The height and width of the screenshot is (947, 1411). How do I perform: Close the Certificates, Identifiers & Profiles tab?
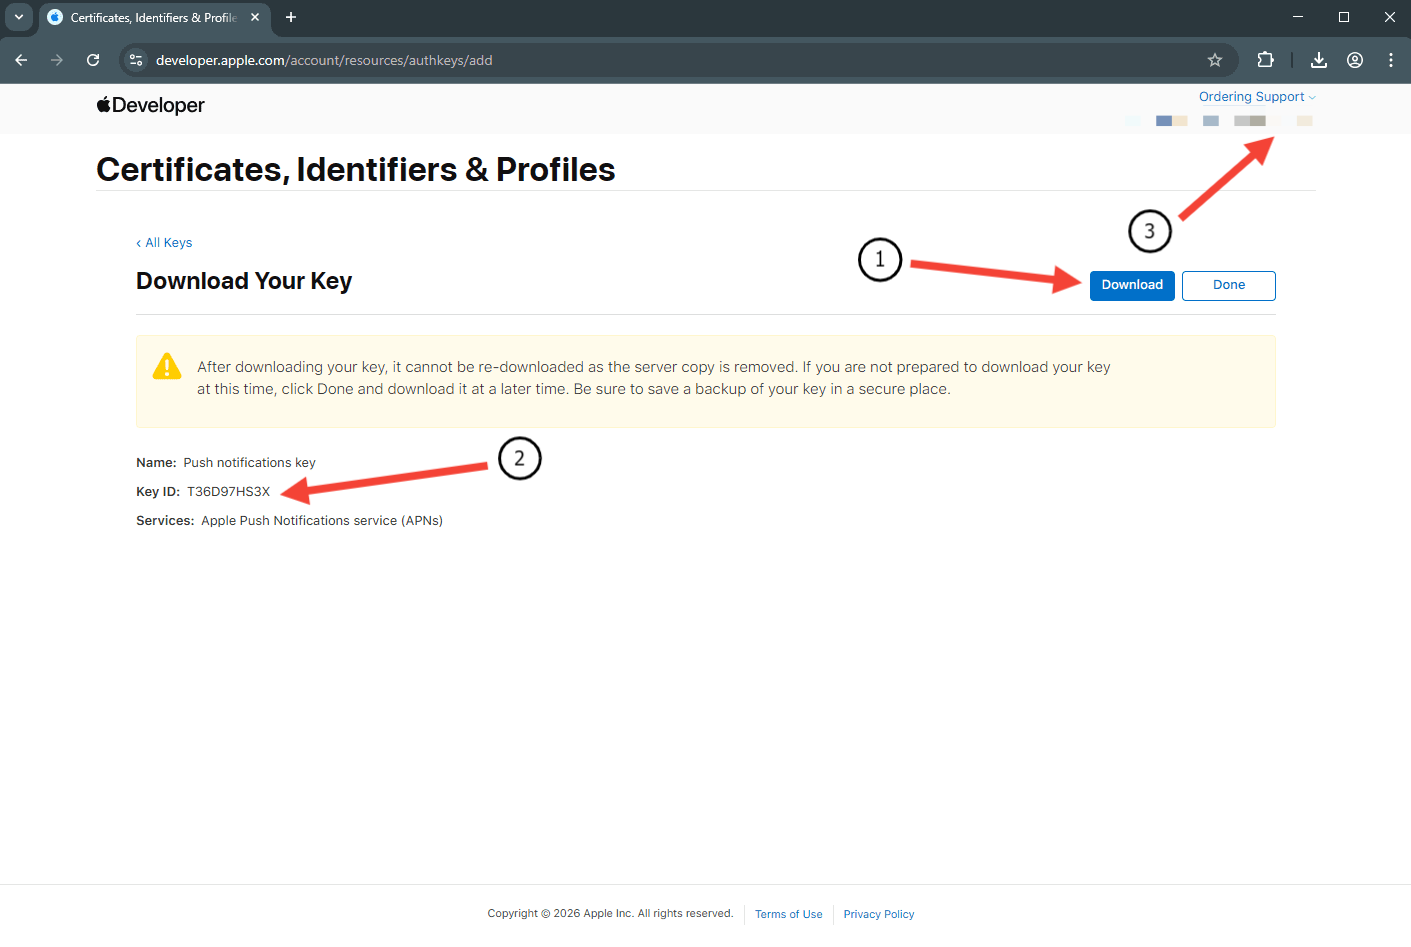click(255, 17)
